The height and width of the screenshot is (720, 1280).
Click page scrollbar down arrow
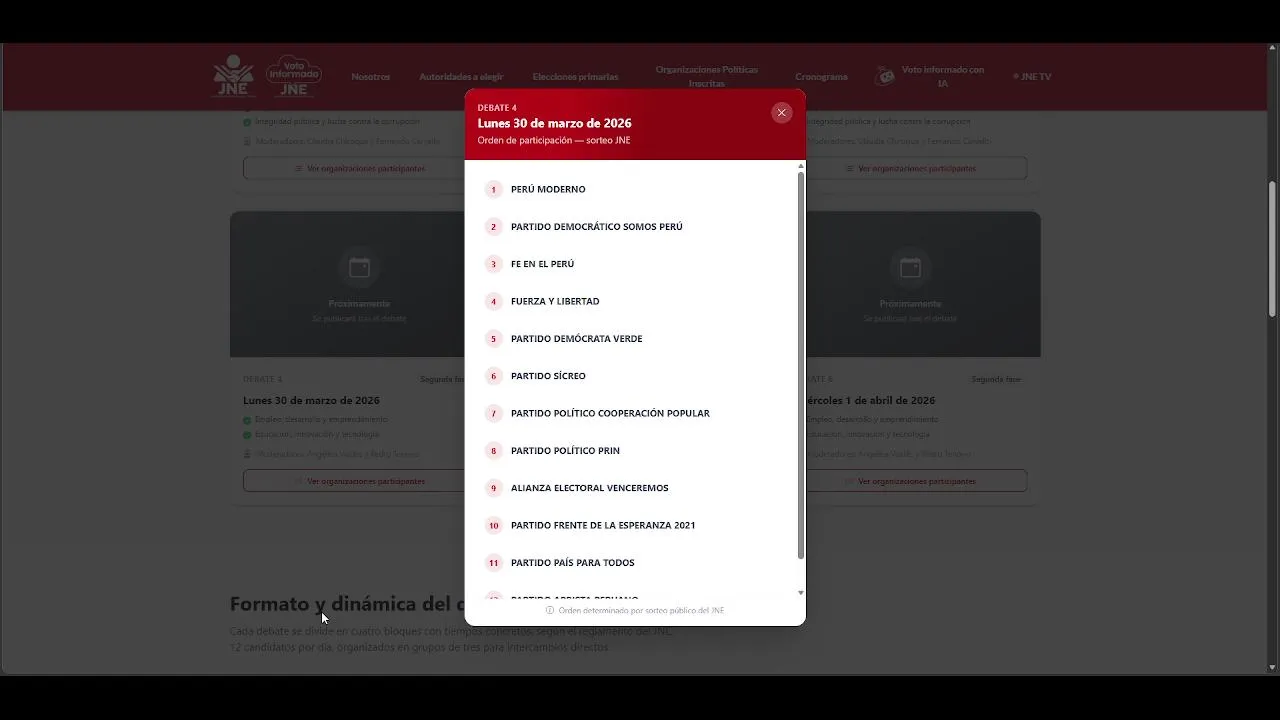1272,667
